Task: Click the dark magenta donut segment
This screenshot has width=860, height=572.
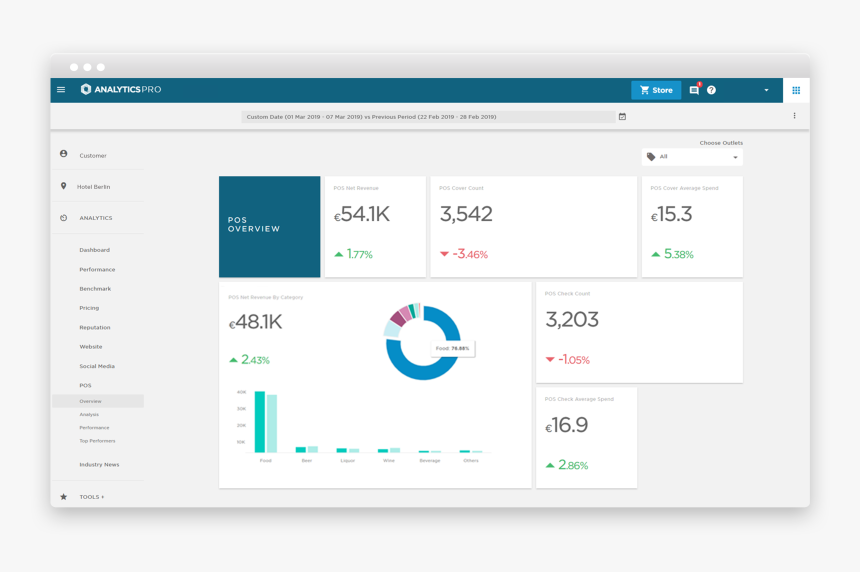Action: [398, 318]
